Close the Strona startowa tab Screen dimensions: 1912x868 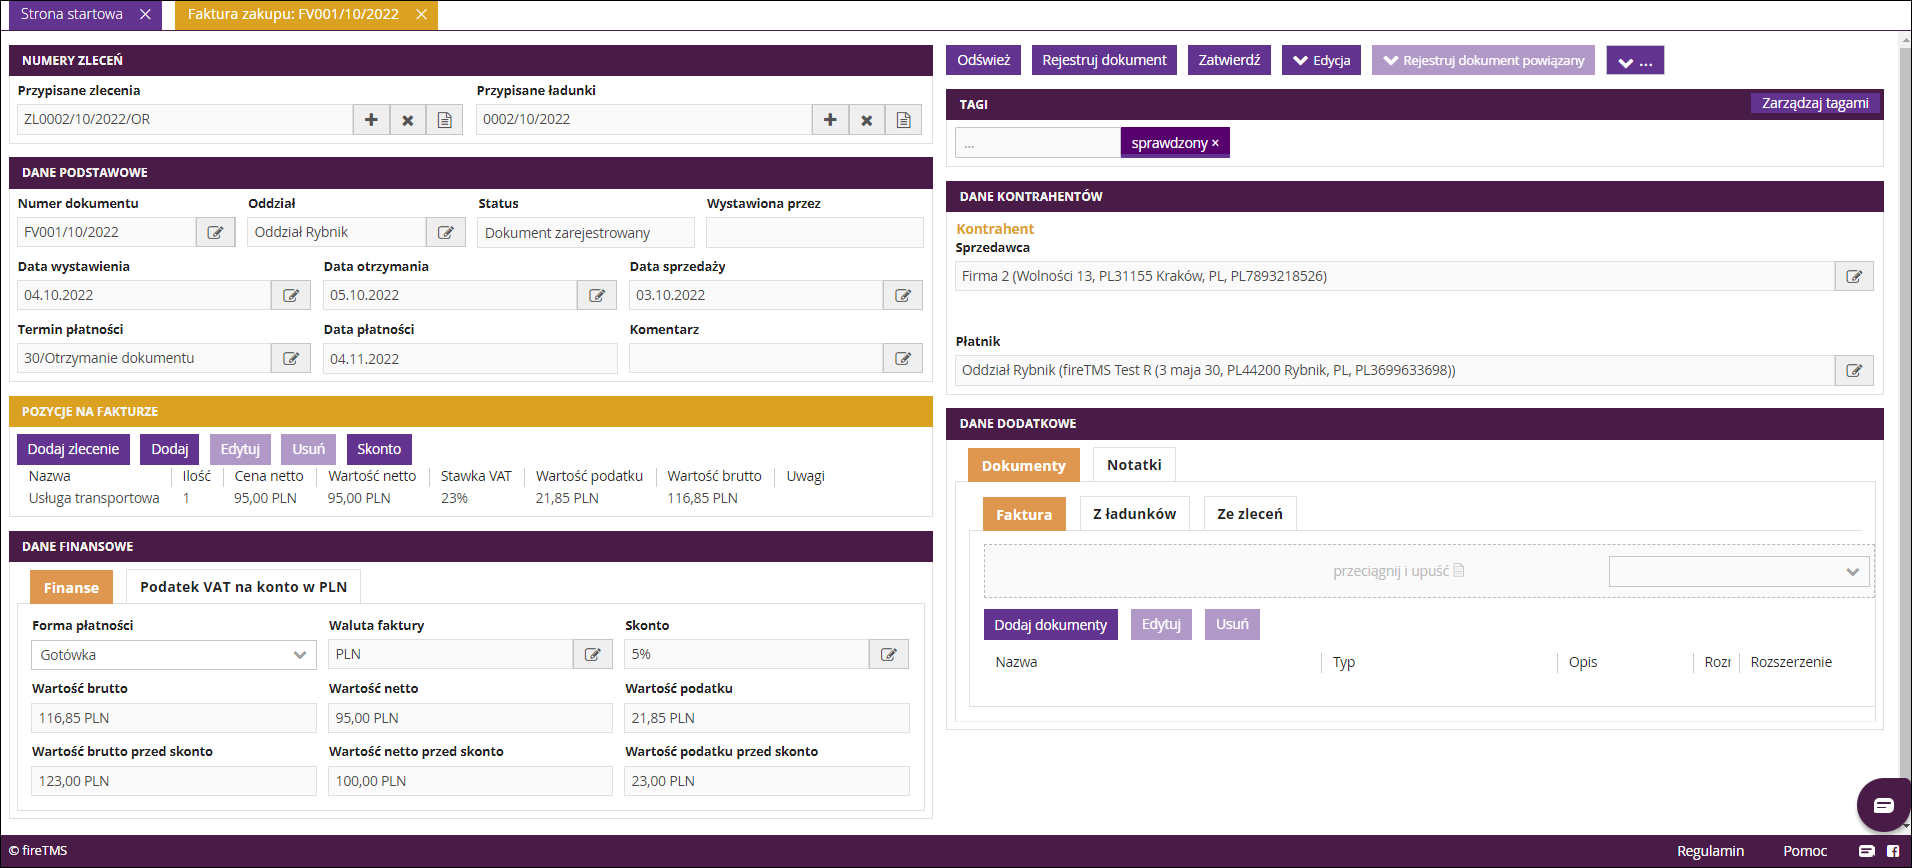[x=145, y=14]
